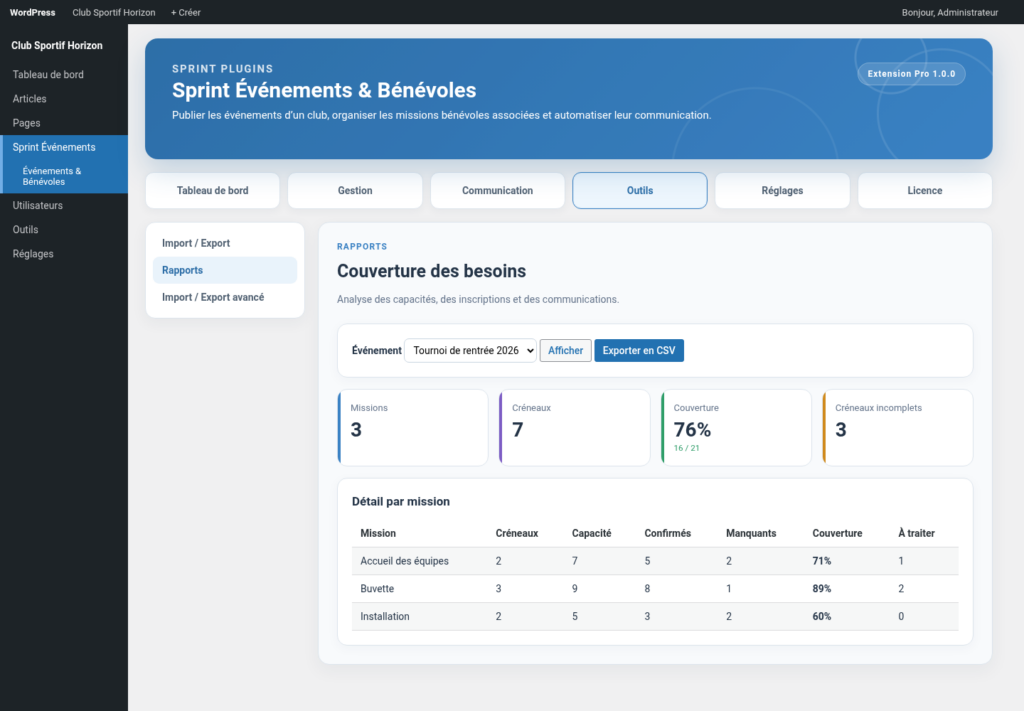Go to the Licence tab
The height and width of the screenshot is (711, 1024).
[925, 191]
